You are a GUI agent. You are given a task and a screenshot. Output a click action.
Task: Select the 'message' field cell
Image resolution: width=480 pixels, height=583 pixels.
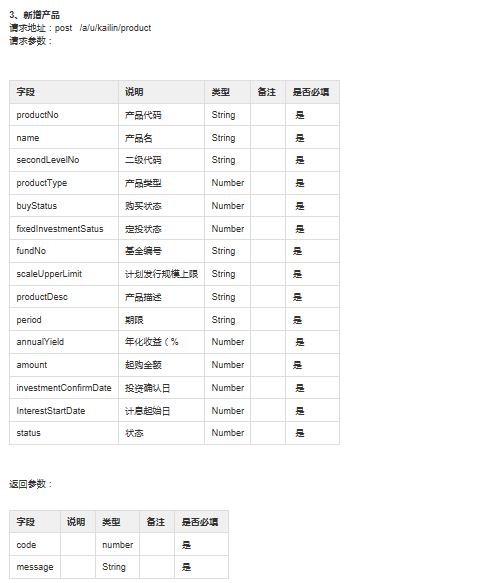(35, 567)
